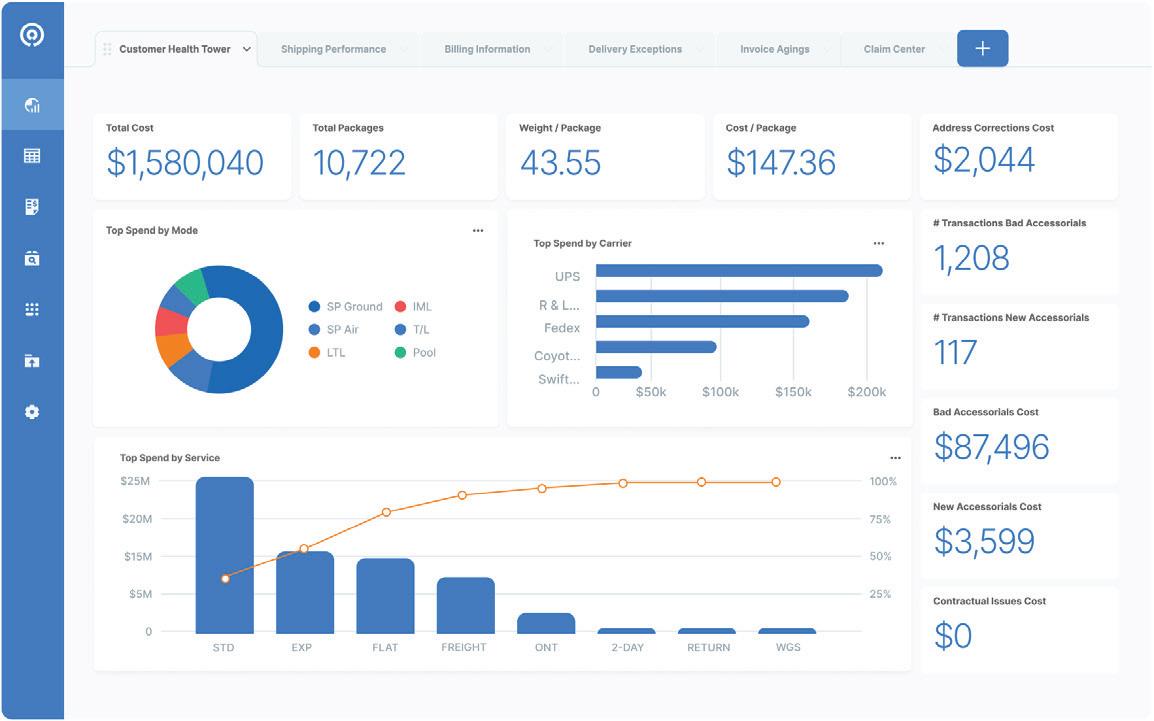Toggle the SP Ground legend item
The width and height of the screenshot is (1154, 721).
[x=346, y=307]
